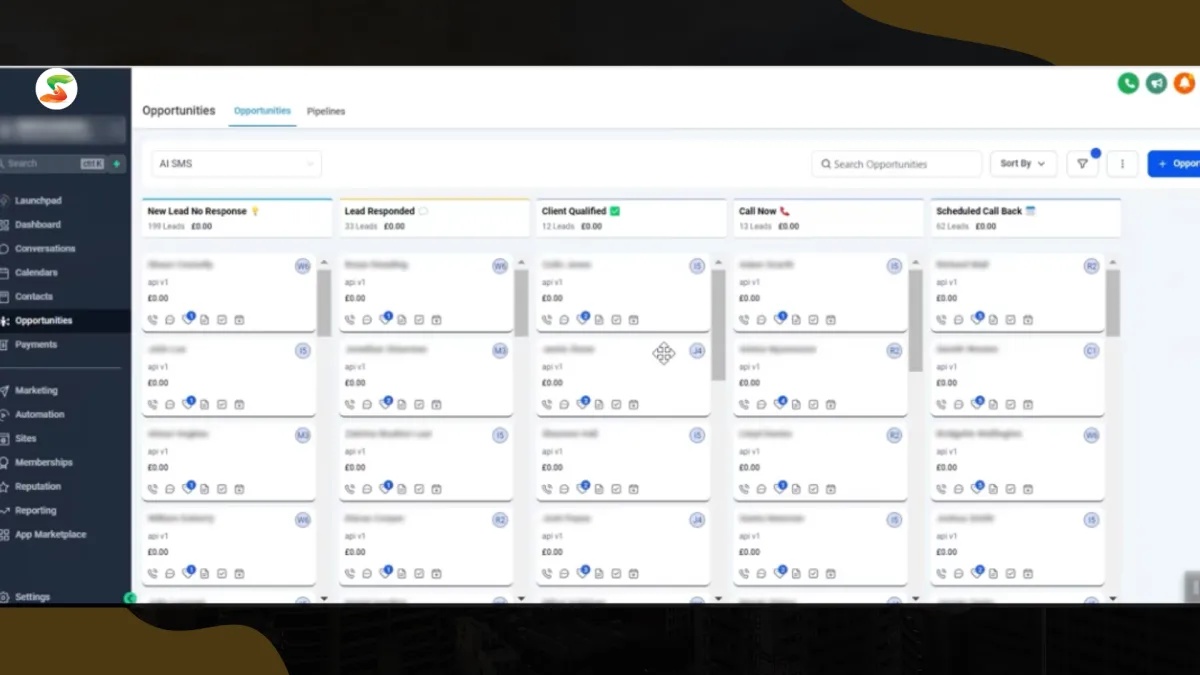
Task: Click the Lead Responded stage header
Action: tap(434, 218)
